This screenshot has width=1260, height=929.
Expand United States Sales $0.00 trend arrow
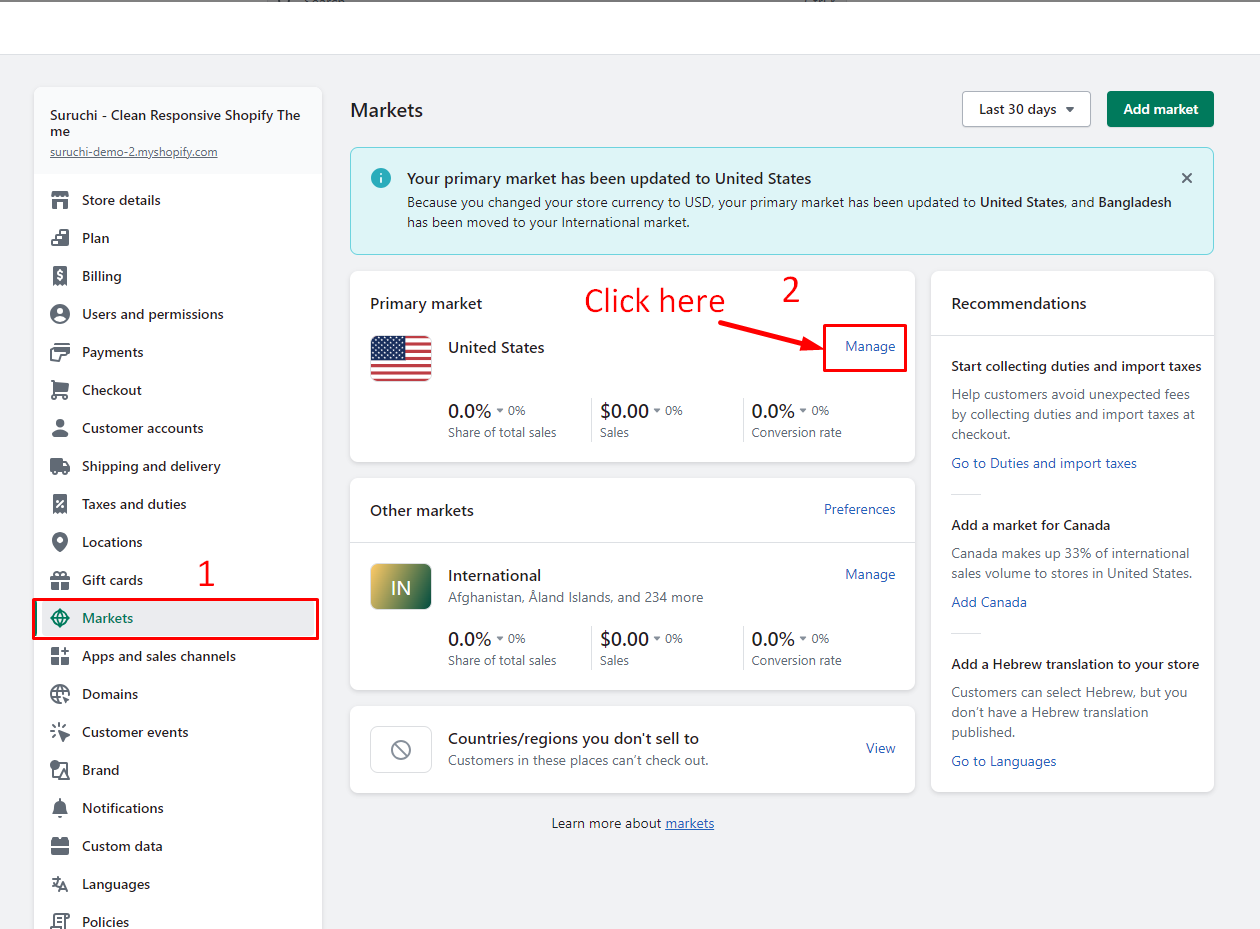point(657,411)
